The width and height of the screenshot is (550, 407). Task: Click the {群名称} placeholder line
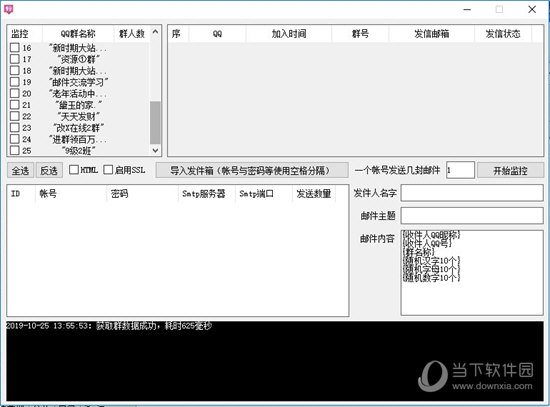tap(418, 252)
